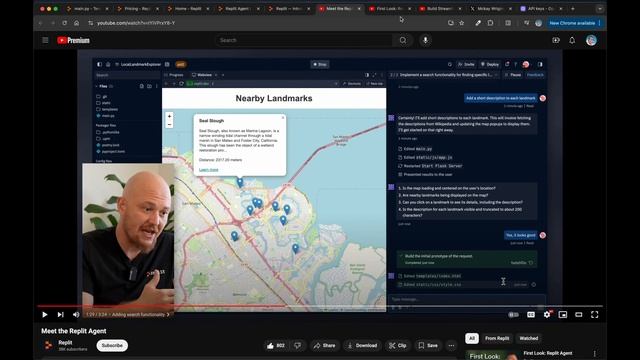Switch to miniplayer mode
640x360 pixels.
[x=563, y=315]
